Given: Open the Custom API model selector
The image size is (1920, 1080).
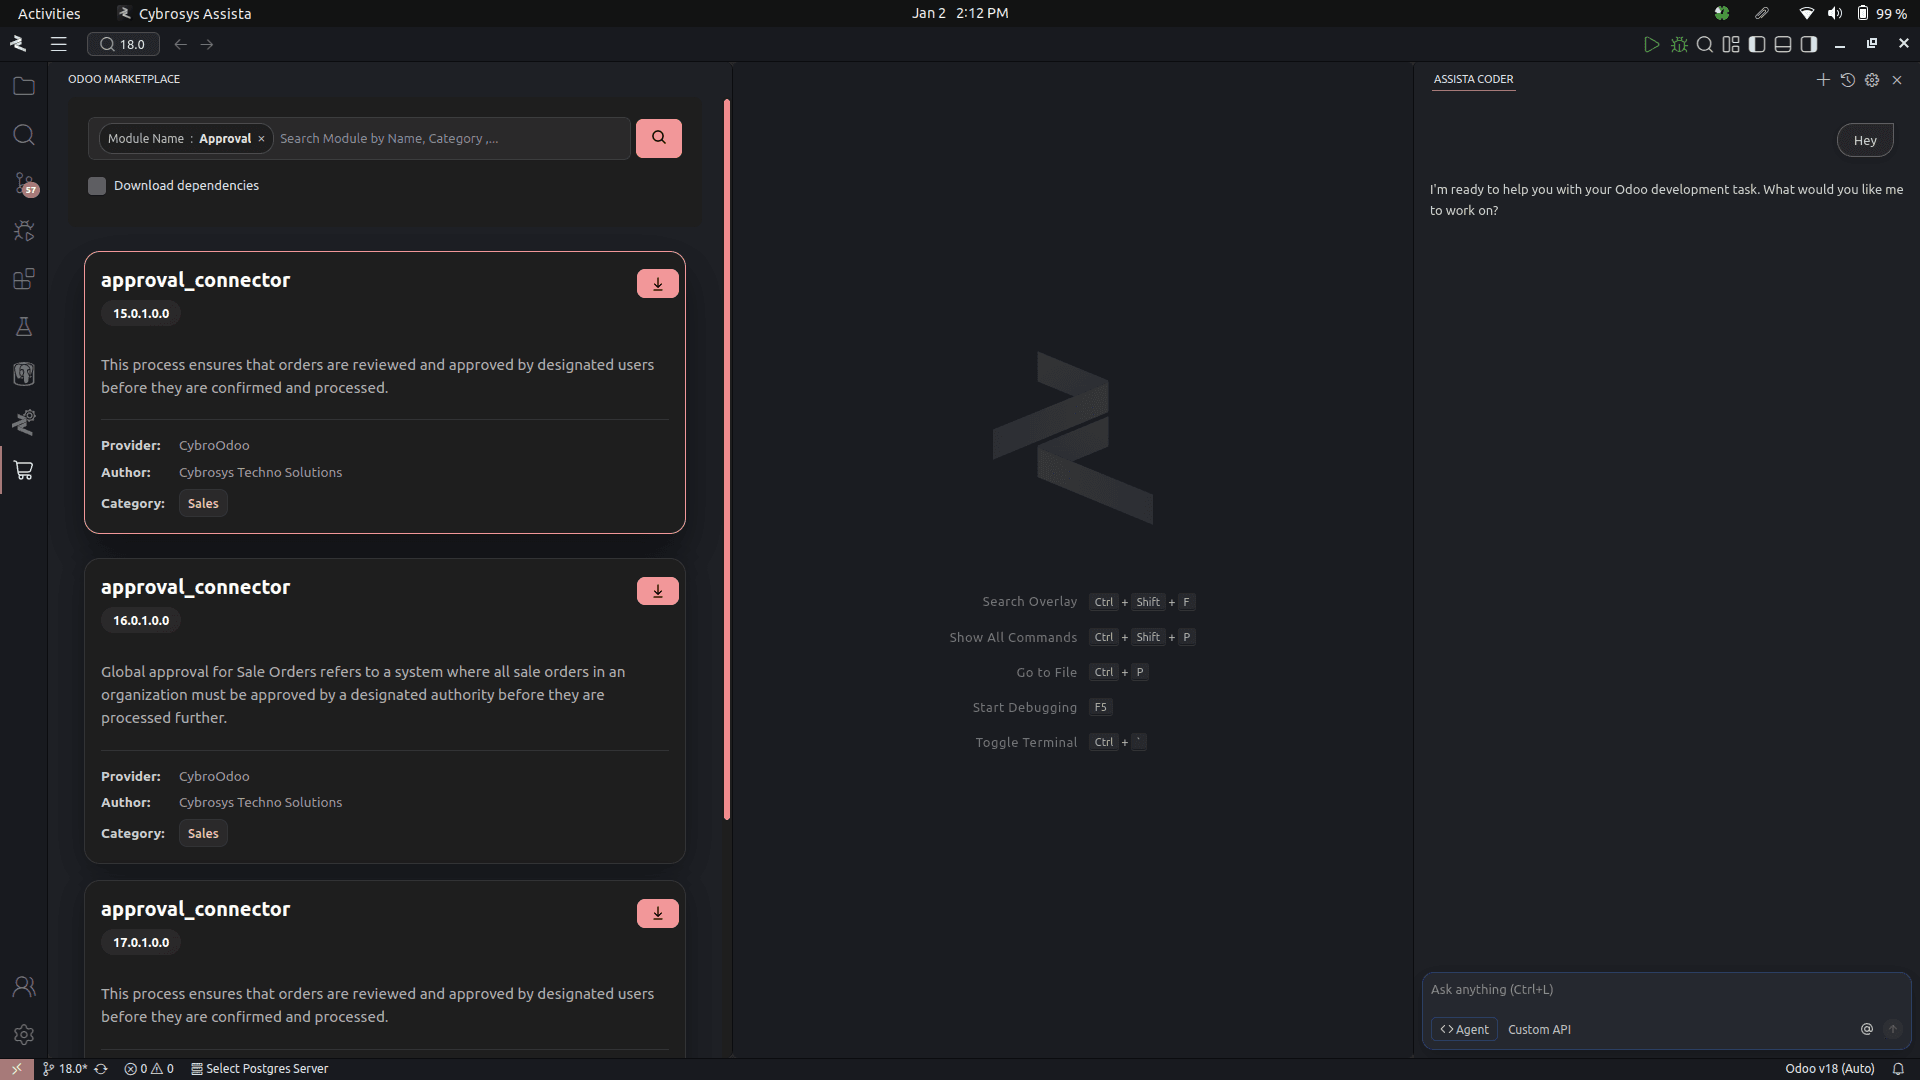Looking at the screenshot, I should click(x=1539, y=1029).
